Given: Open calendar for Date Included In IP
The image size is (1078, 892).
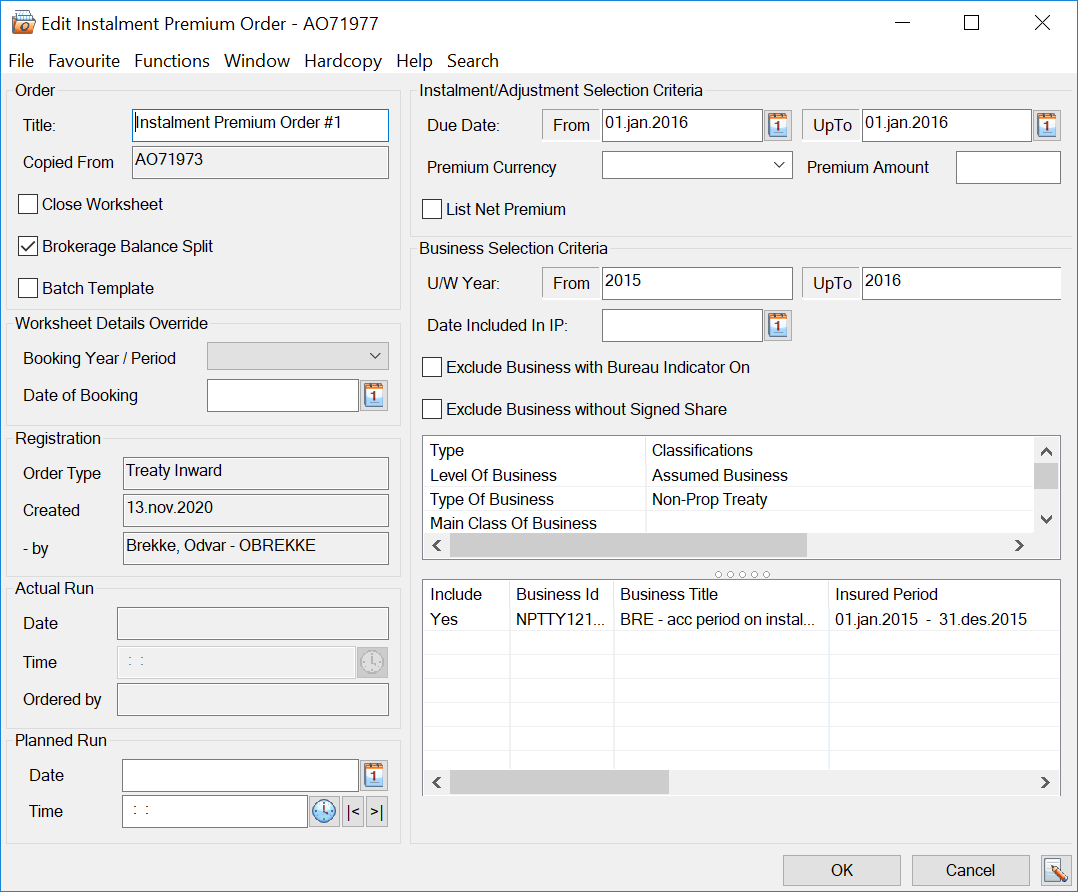Looking at the screenshot, I should [778, 325].
